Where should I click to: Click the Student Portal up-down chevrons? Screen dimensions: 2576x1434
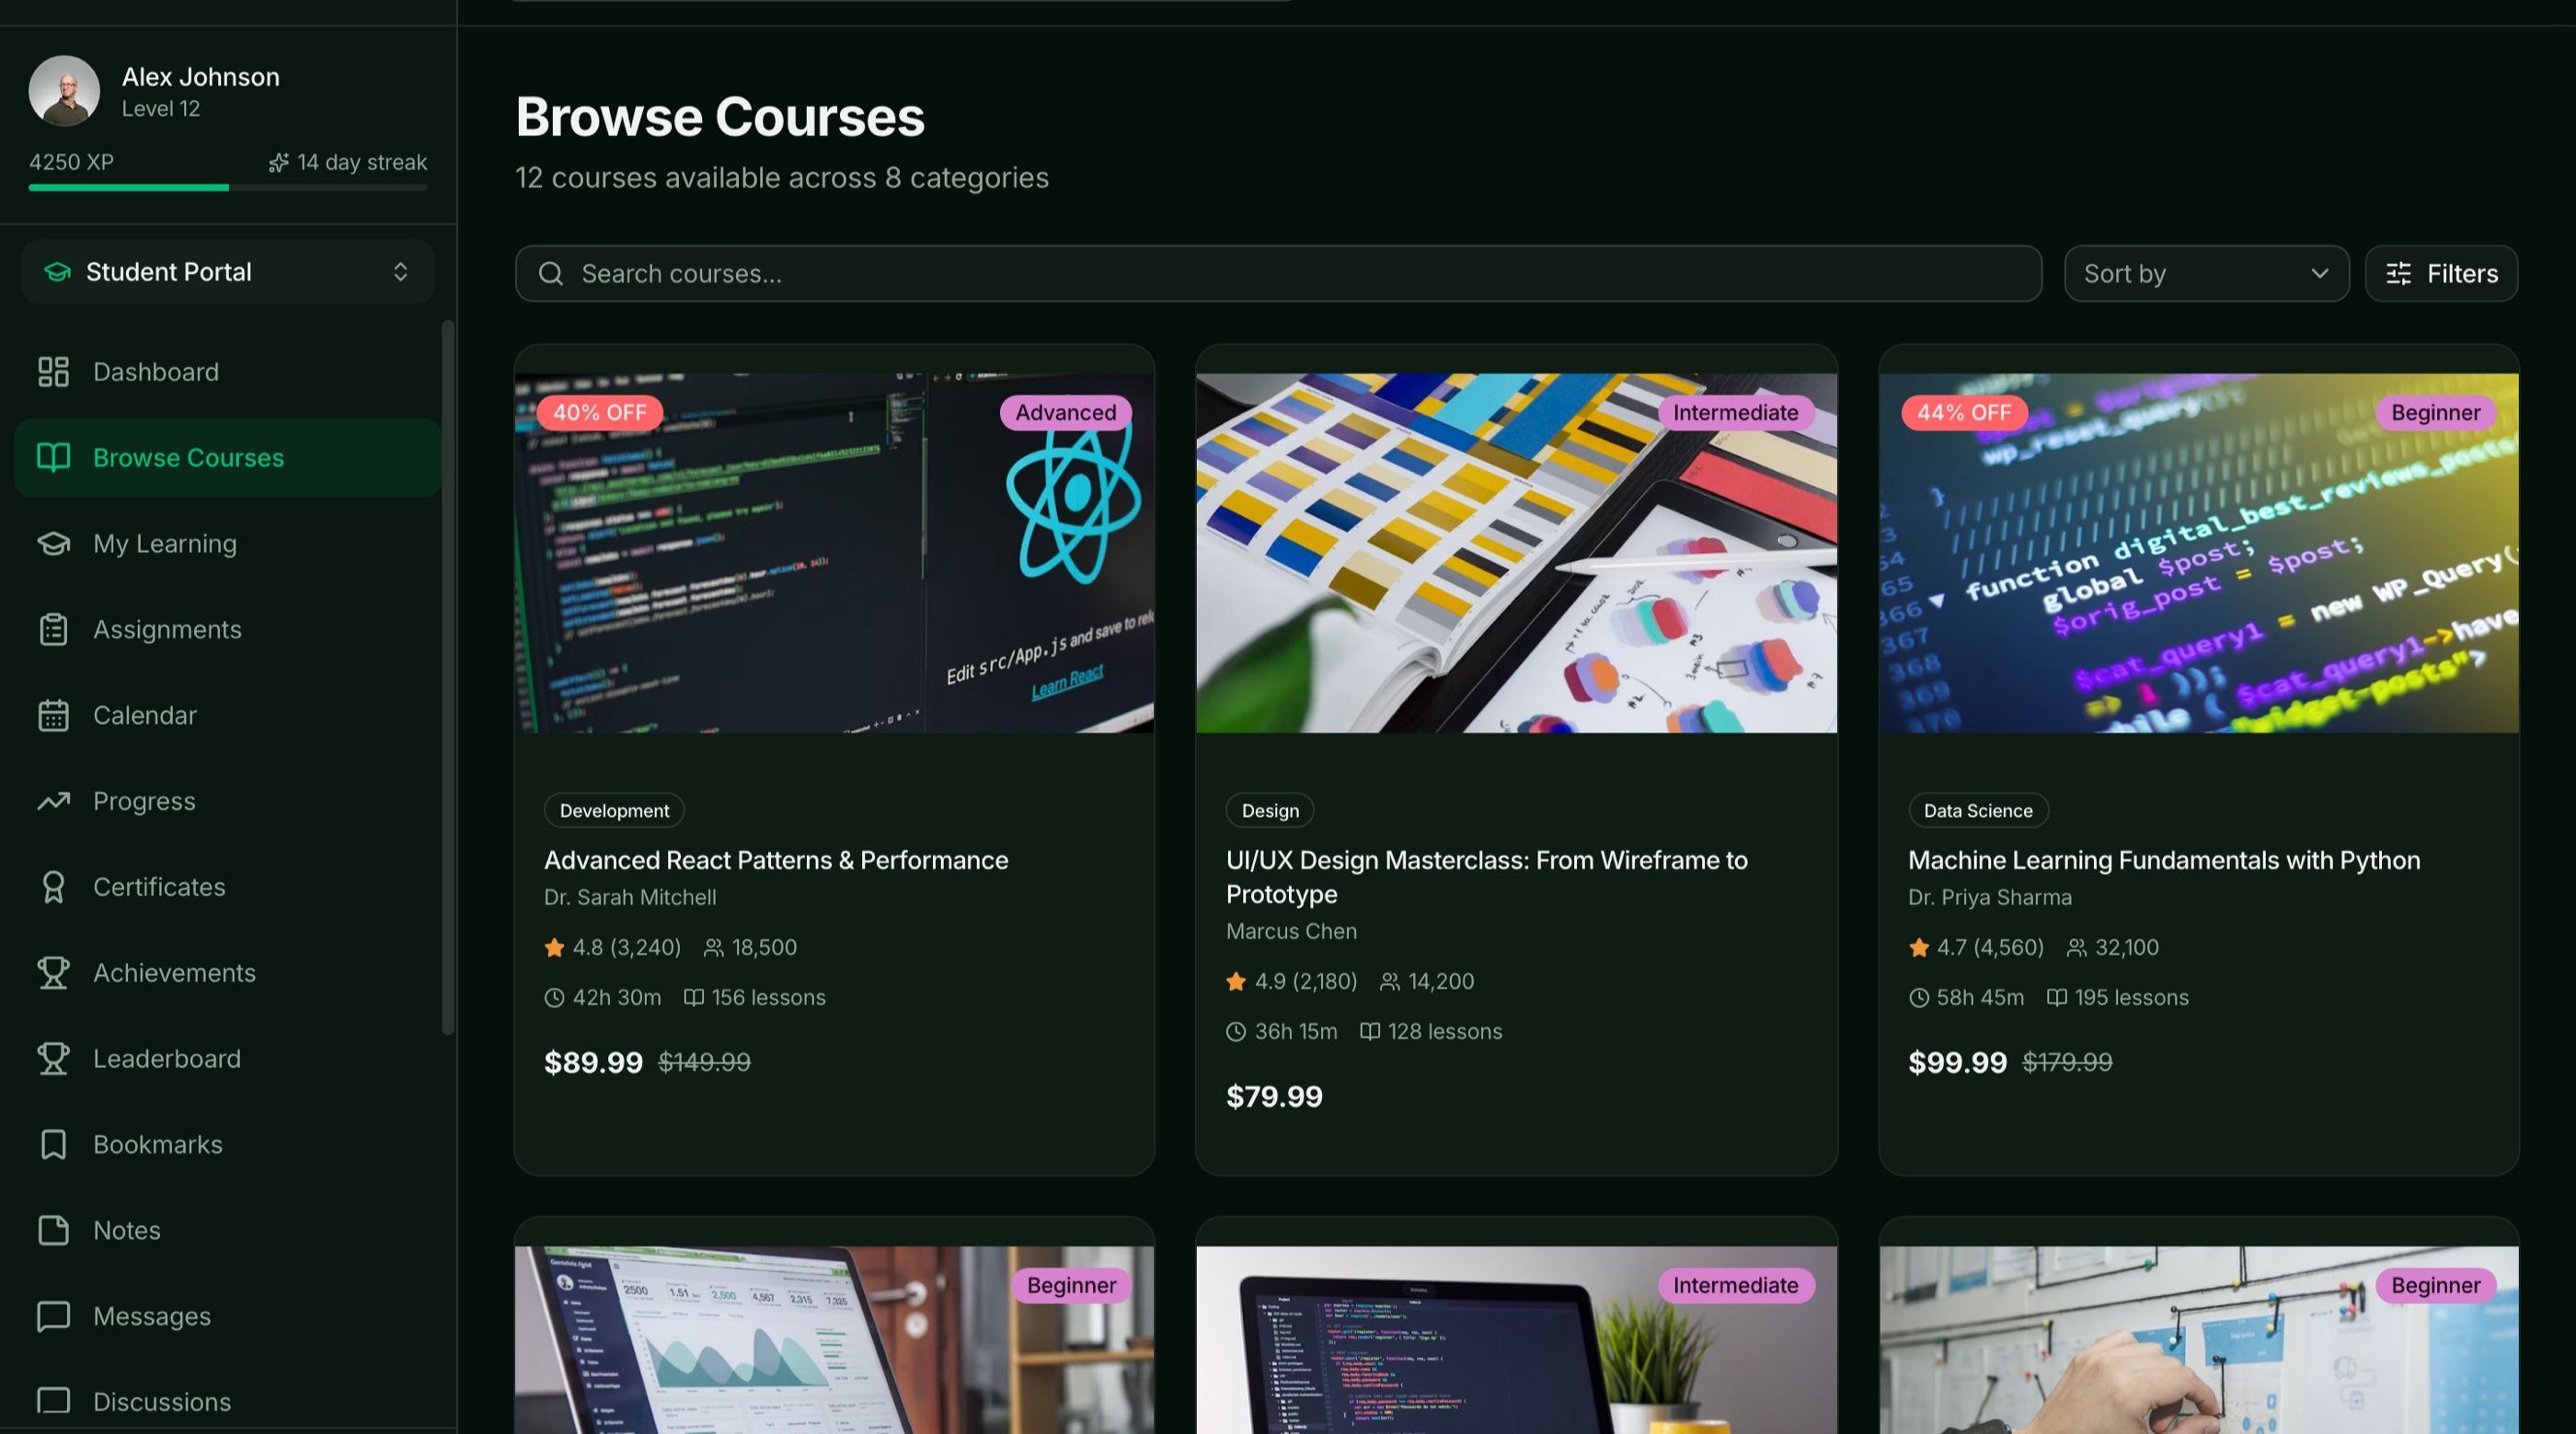coord(401,272)
